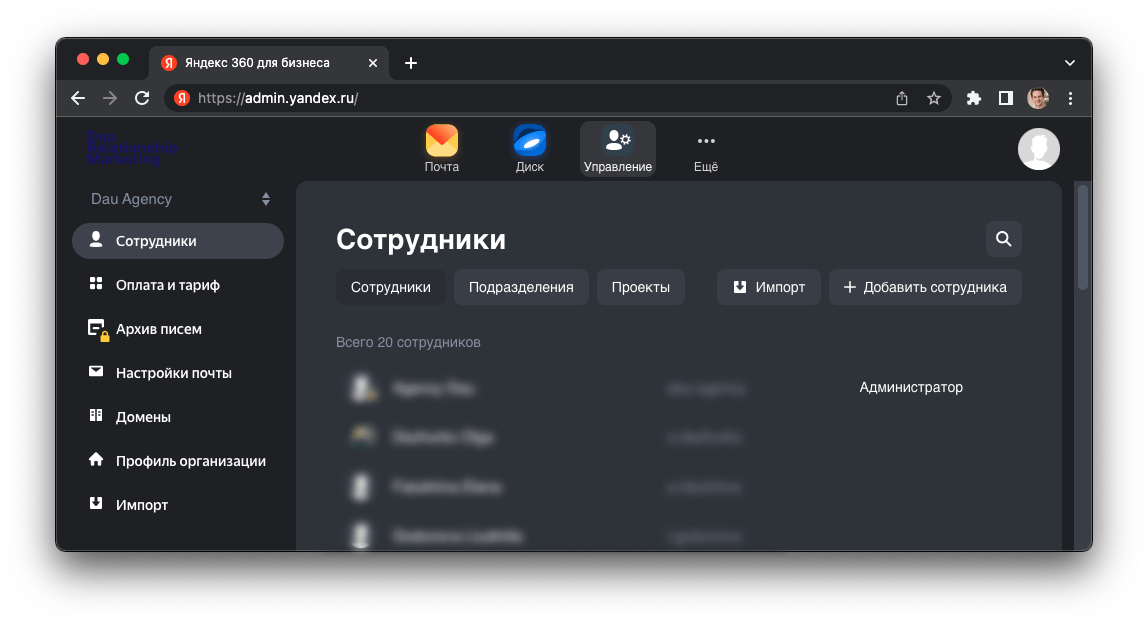Close the Яндекс 360 для бизнеса tab
1148x625 pixels.
click(373, 63)
